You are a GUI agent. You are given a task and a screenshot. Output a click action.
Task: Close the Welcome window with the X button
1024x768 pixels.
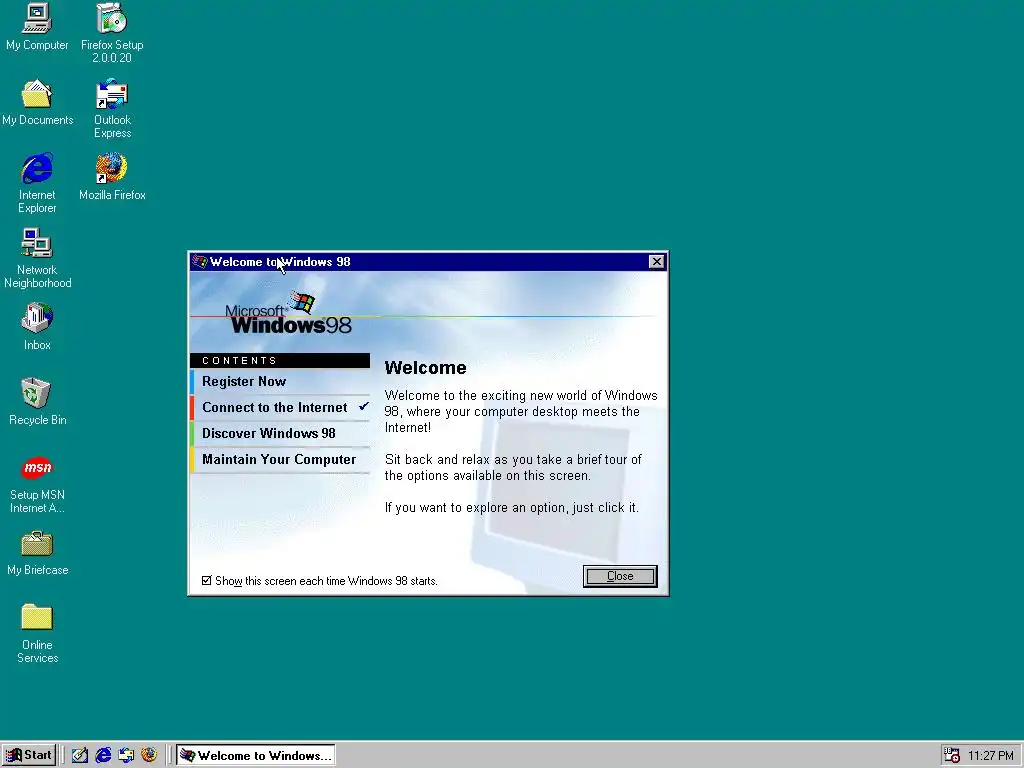pyautogui.click(x=656, y=262)
